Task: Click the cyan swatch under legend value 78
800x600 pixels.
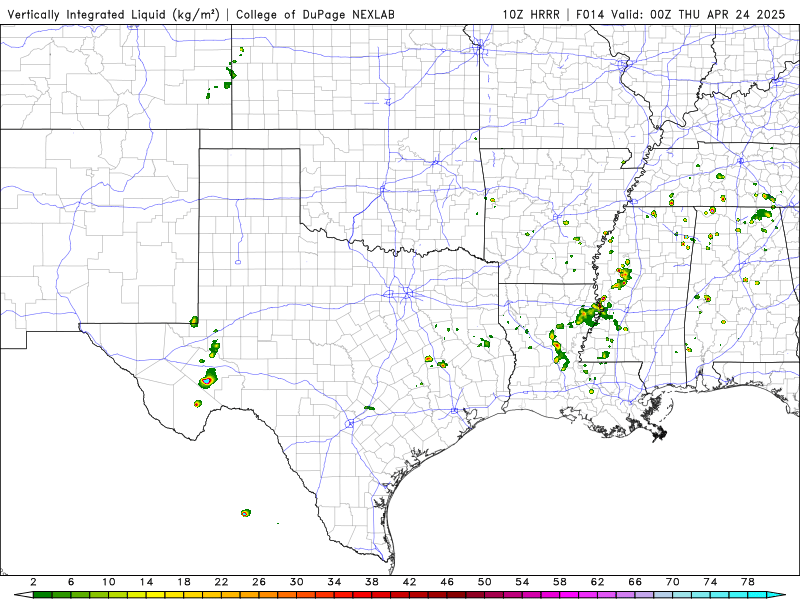Action: click(757, 595)
